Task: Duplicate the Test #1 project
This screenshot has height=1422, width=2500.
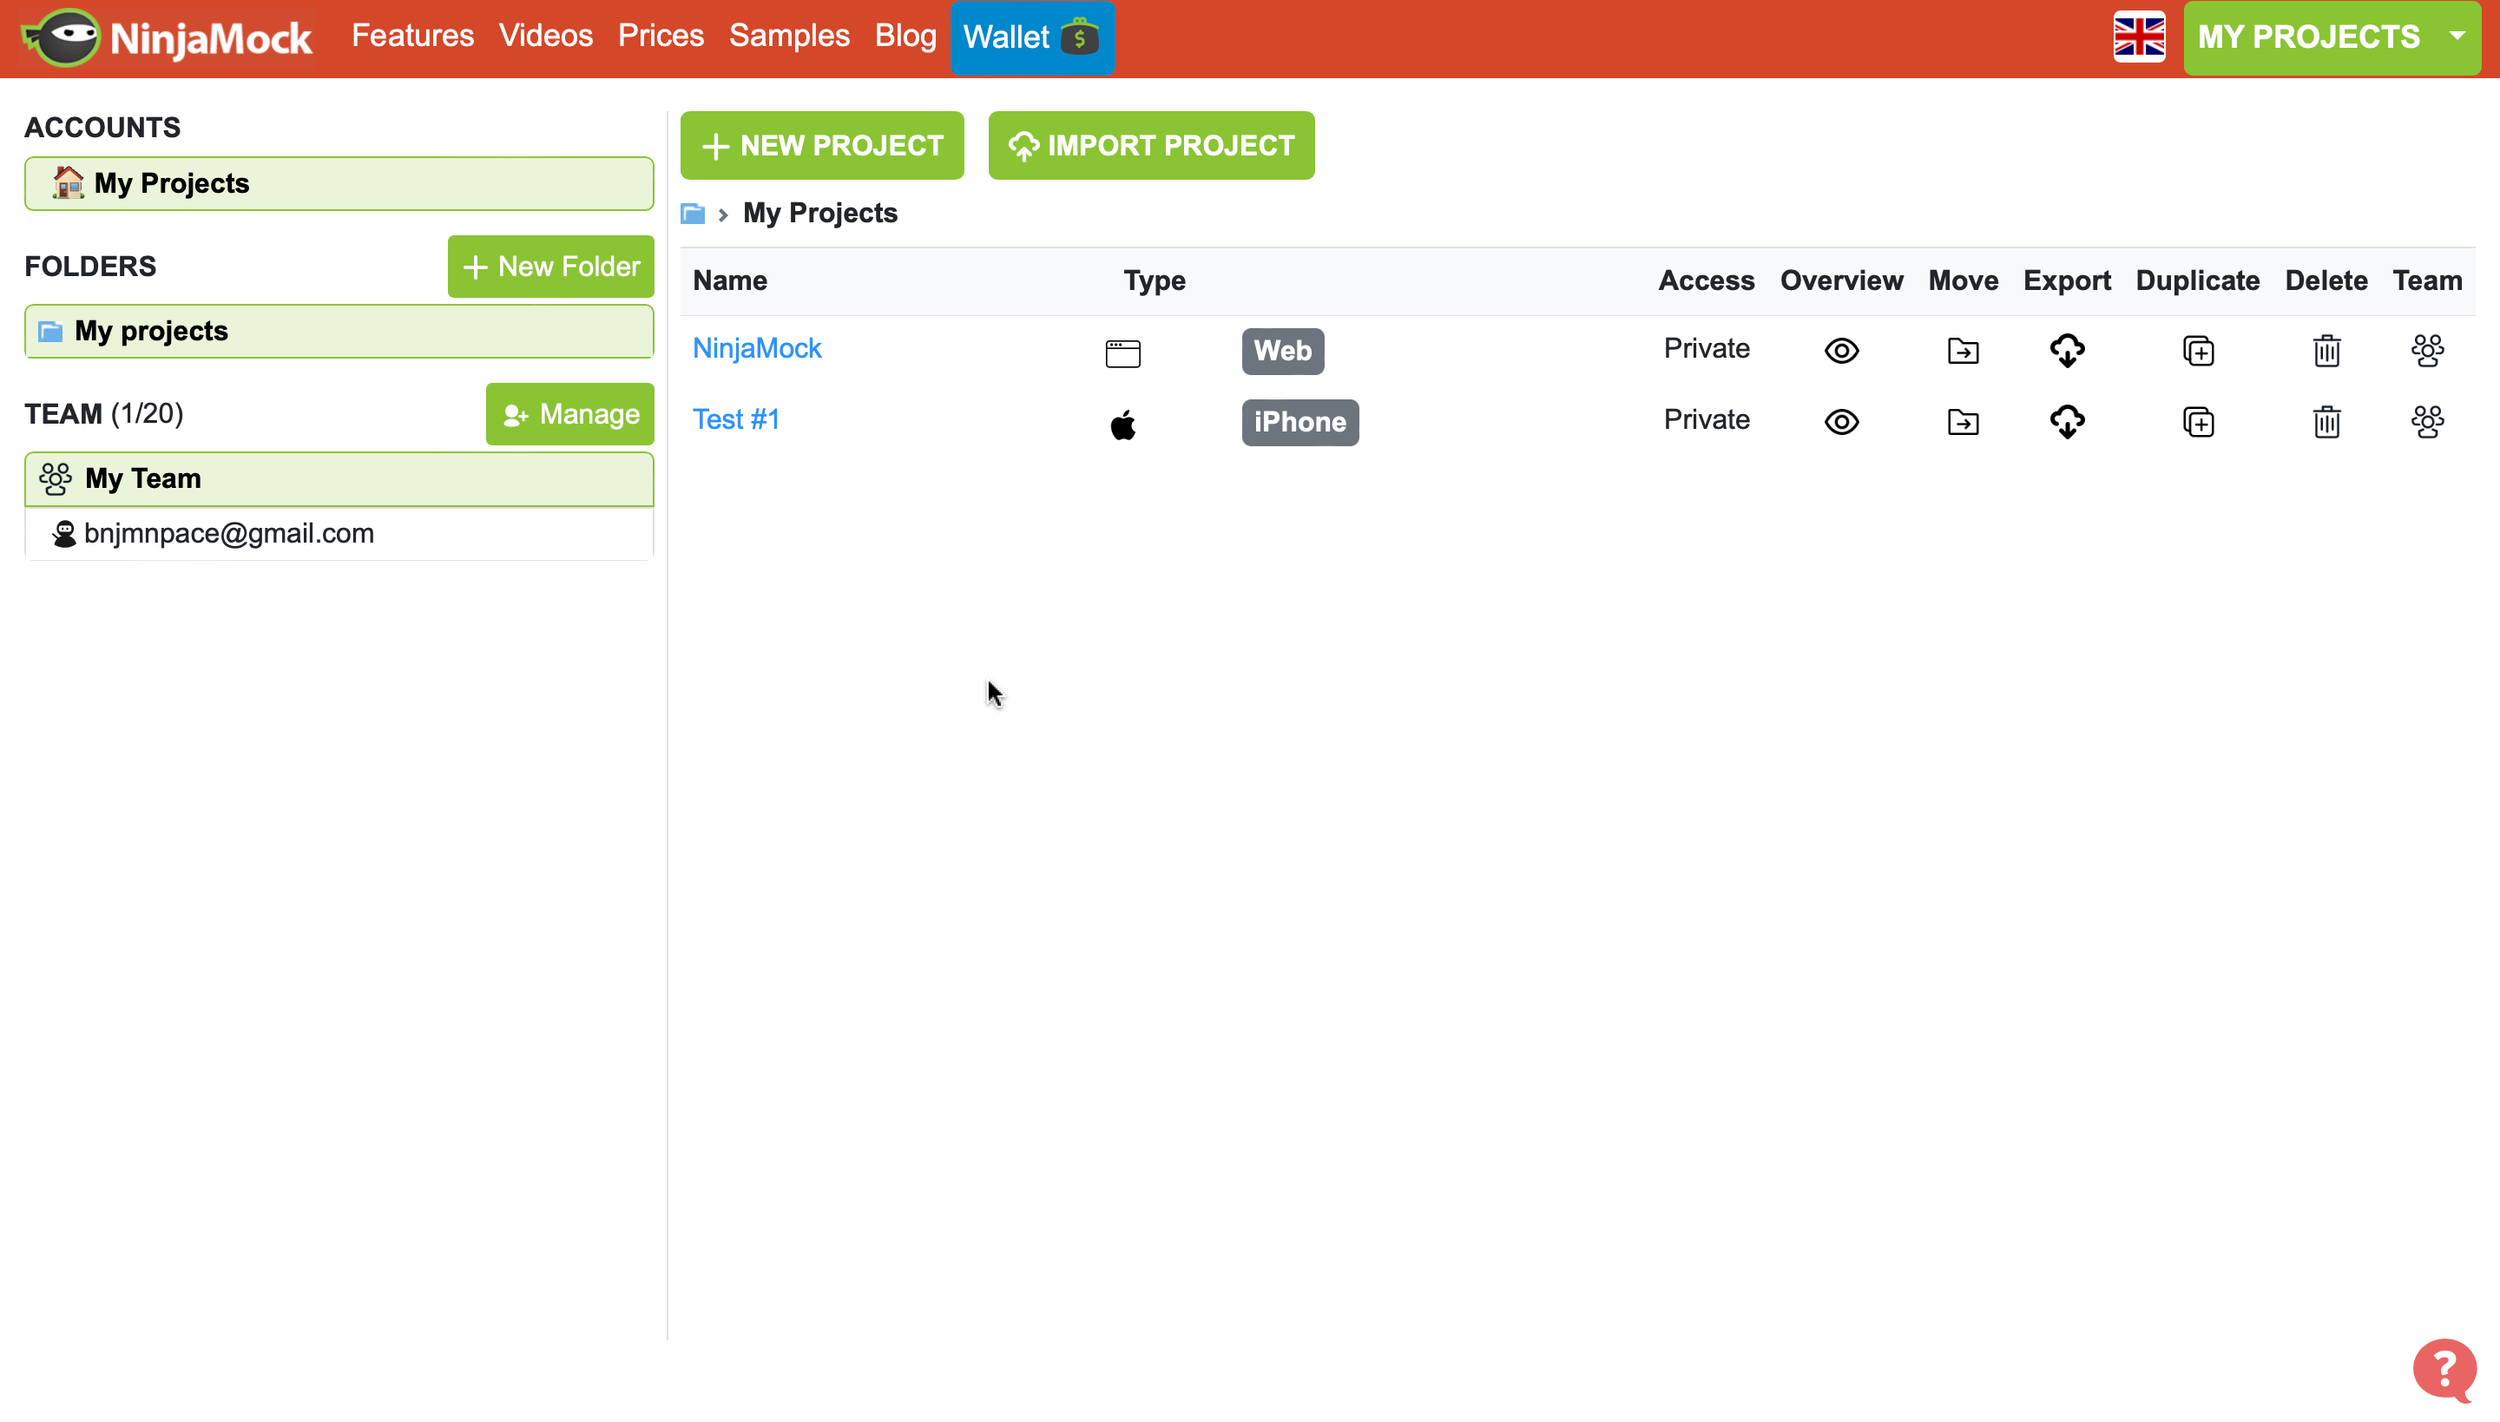Action: click(x=2198, y=422)
